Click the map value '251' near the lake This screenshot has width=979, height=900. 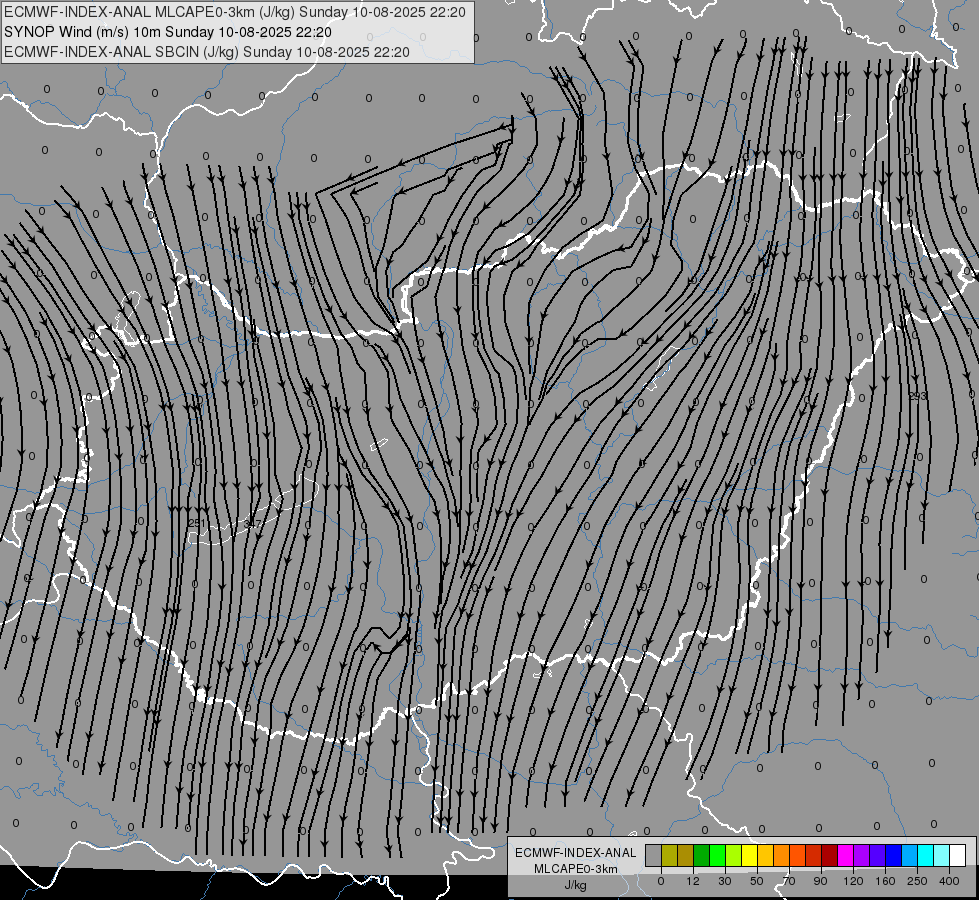pos(197,523)
